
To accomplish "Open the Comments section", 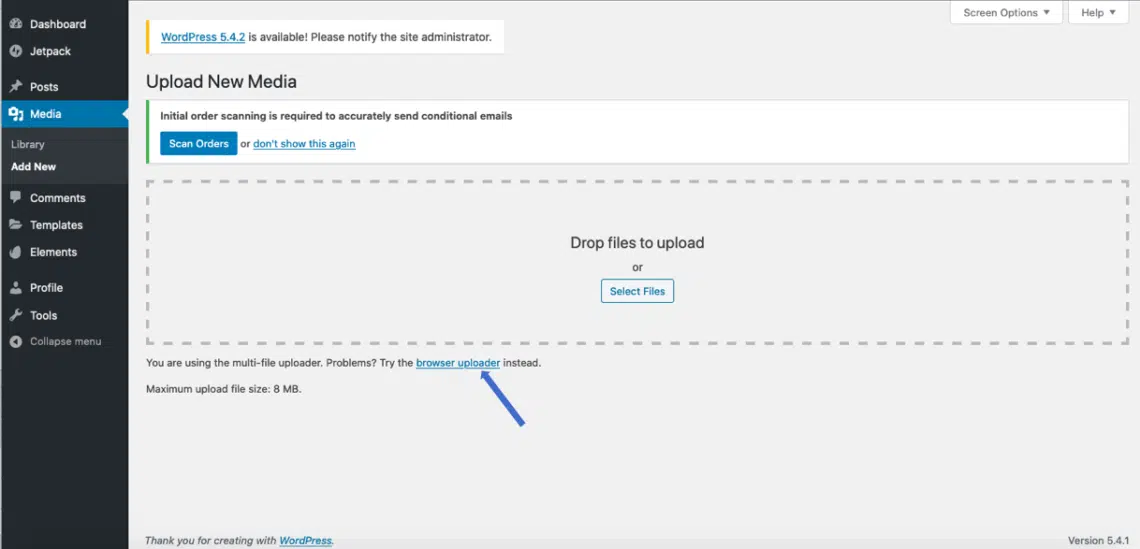I will [x=57, y=198].
